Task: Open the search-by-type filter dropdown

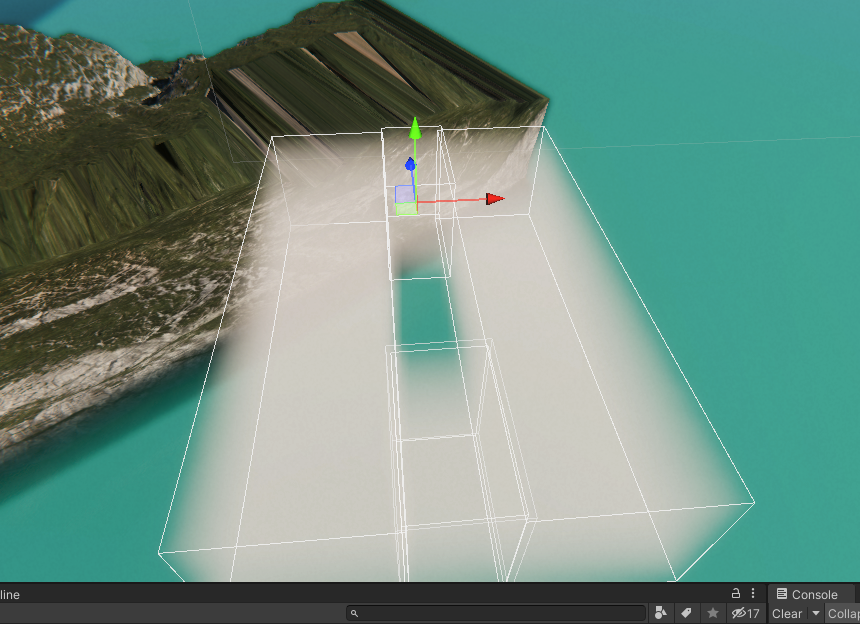Action: pyautogui.click(x=661, y=613)
